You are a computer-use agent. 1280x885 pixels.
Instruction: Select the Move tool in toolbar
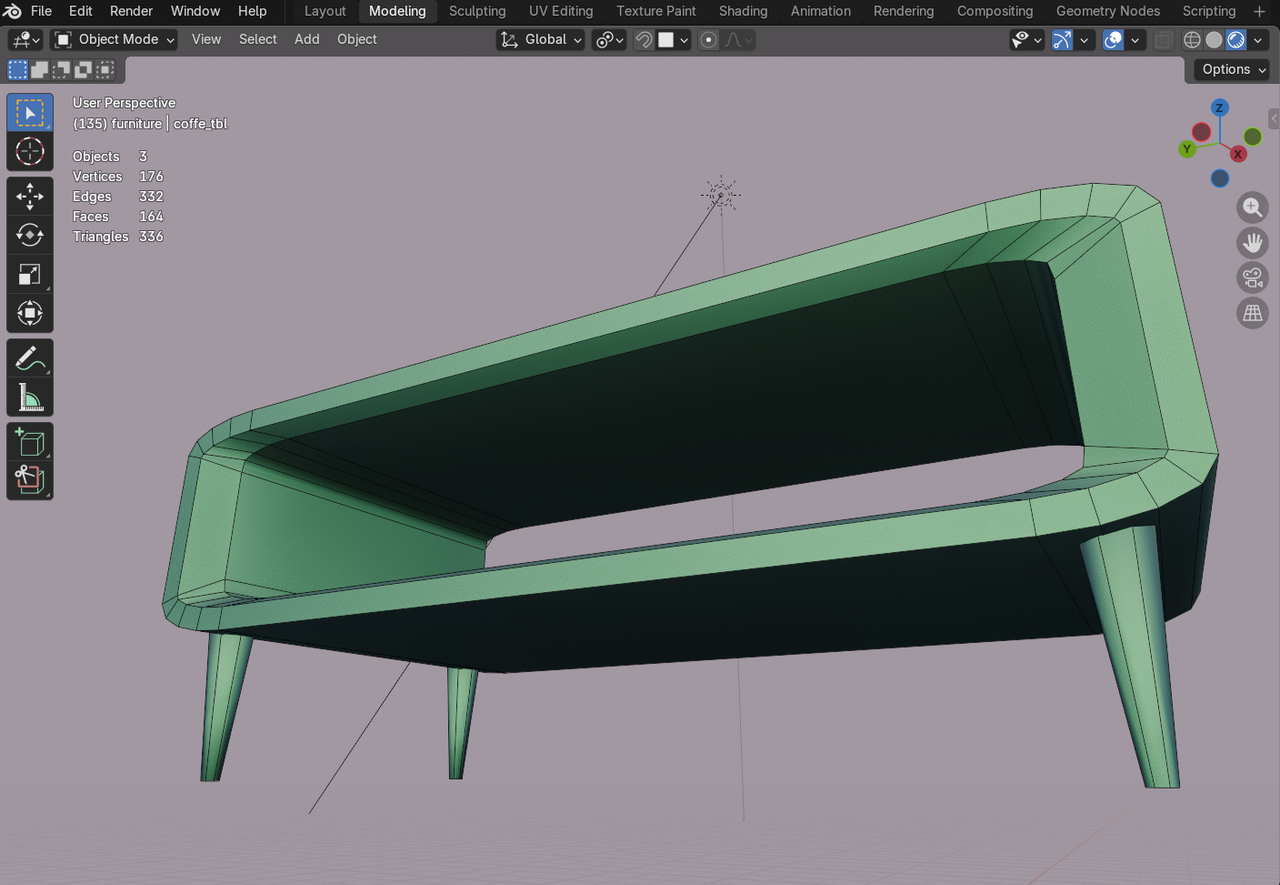coord(30,196)
